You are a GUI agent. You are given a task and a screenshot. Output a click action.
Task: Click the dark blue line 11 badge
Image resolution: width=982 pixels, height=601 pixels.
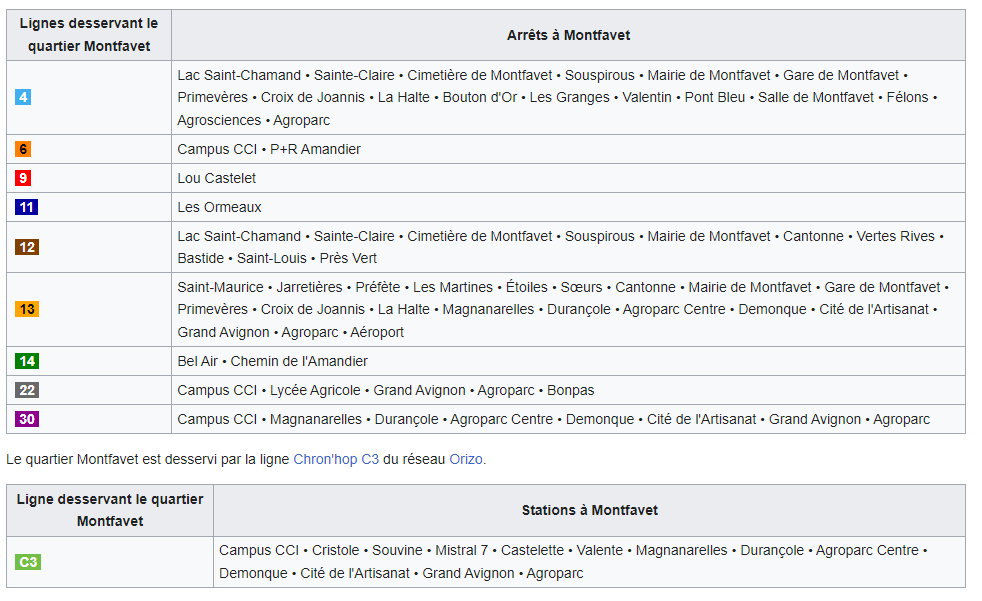[26, 207]
